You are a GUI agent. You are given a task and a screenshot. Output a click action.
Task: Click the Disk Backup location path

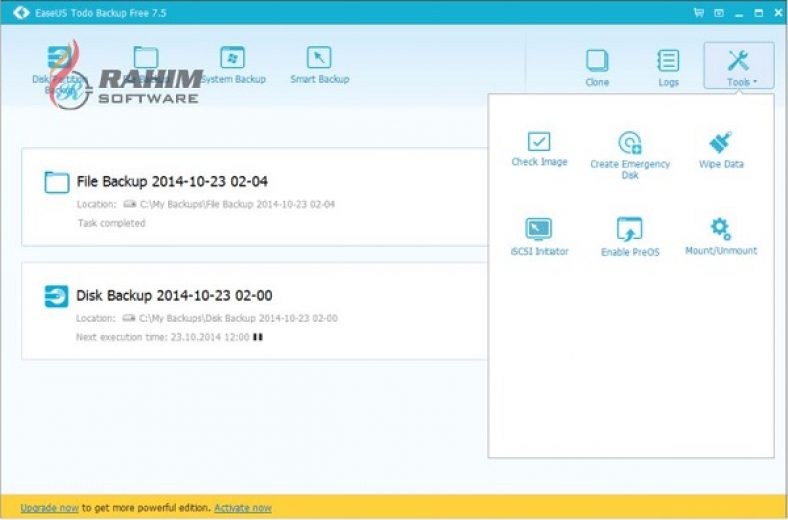(238, 319)
